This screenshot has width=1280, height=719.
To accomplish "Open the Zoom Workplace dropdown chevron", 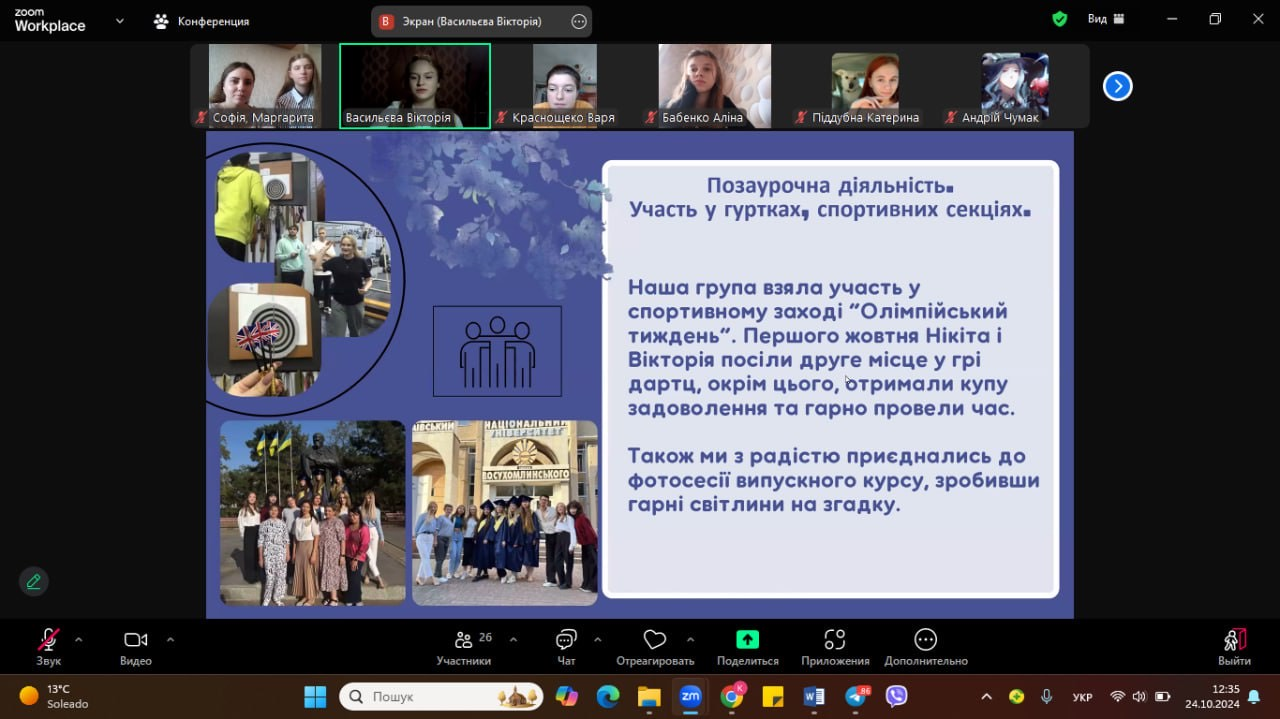I will click(120, 20).
